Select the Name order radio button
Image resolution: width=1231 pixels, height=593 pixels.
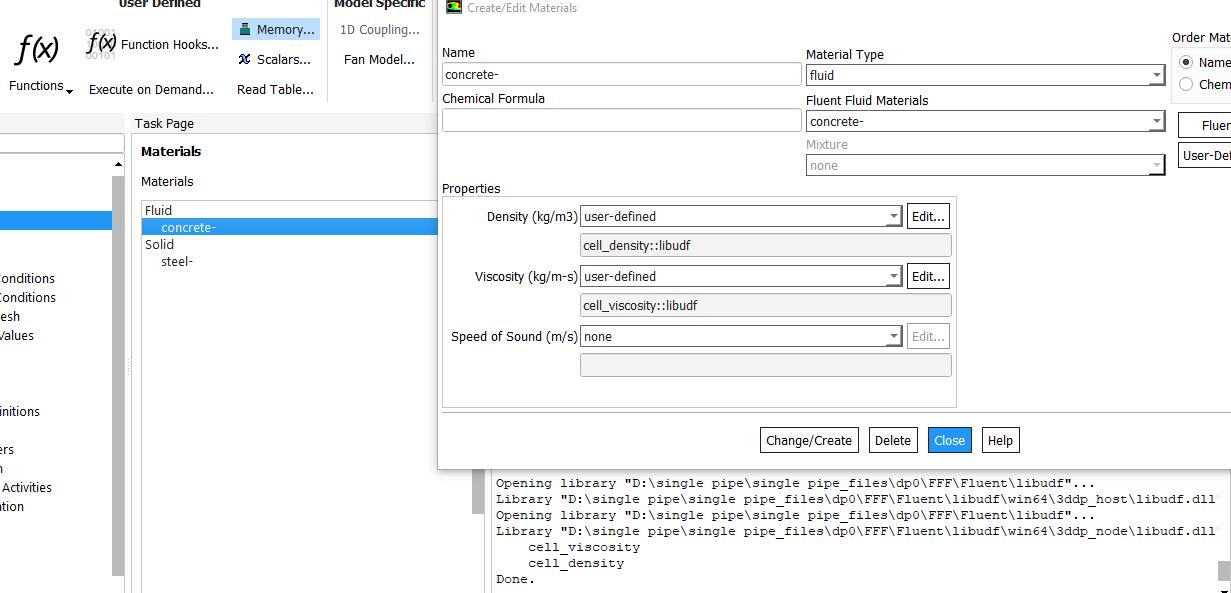(1186, 62)
